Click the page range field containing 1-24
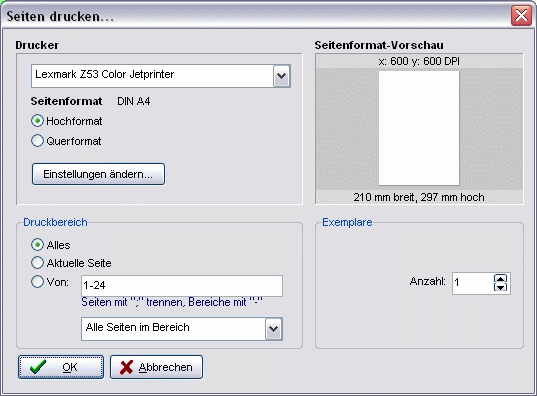 tap(182, 286)
